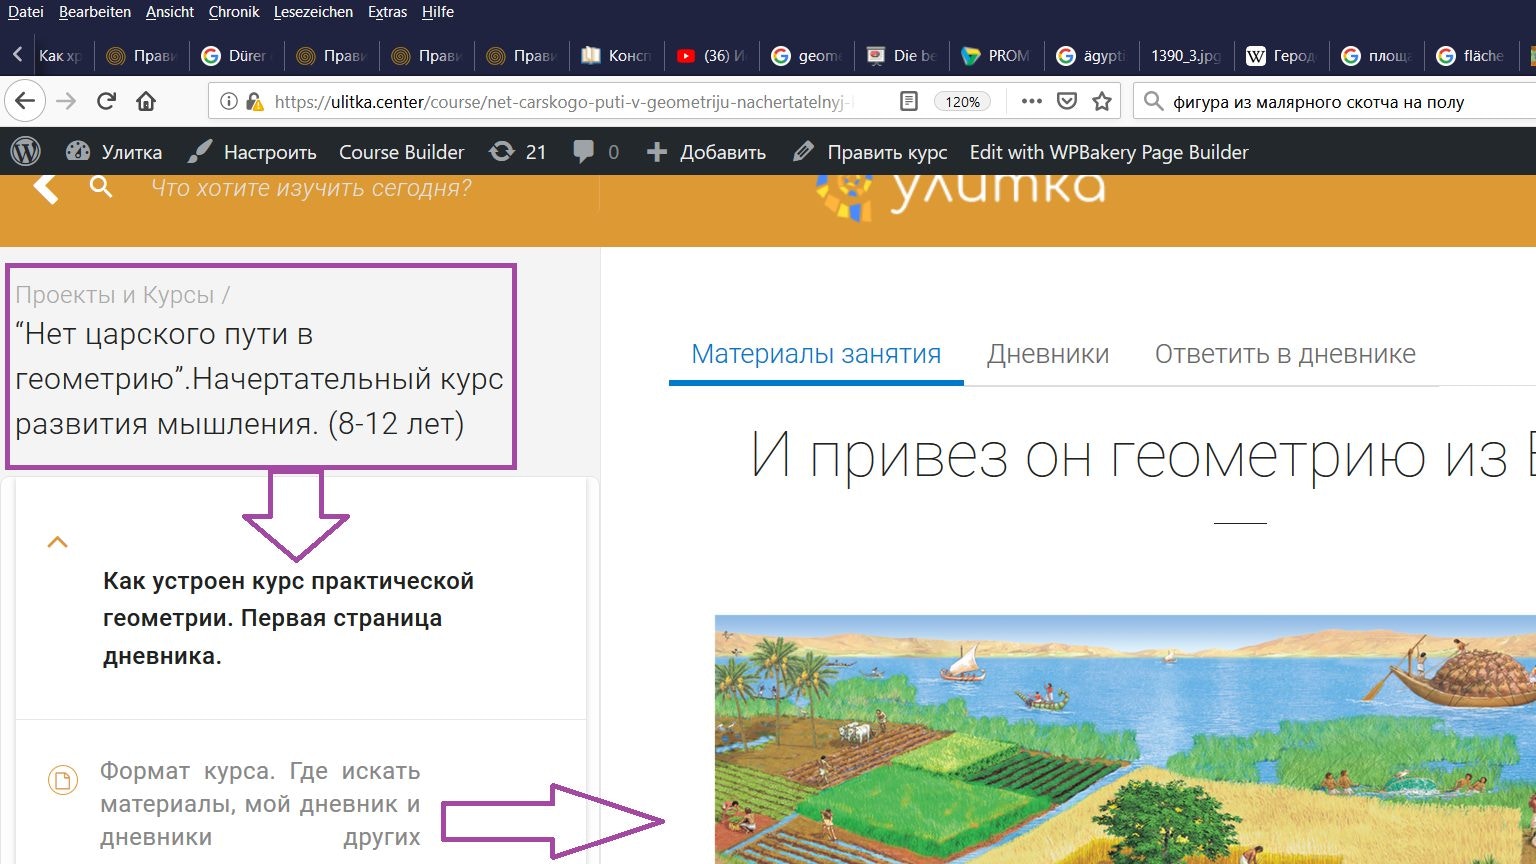Open the Extras menu
This screenshot has height=864, width=1536.
(387, 12)
